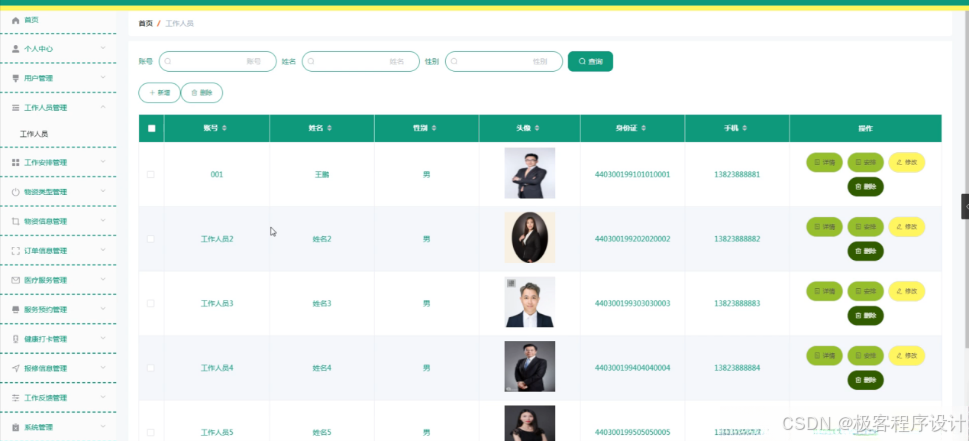The height and width of the screenshot is (441, 970).
Task: Focus the 账号 search input field
Action: coord(218,61)
